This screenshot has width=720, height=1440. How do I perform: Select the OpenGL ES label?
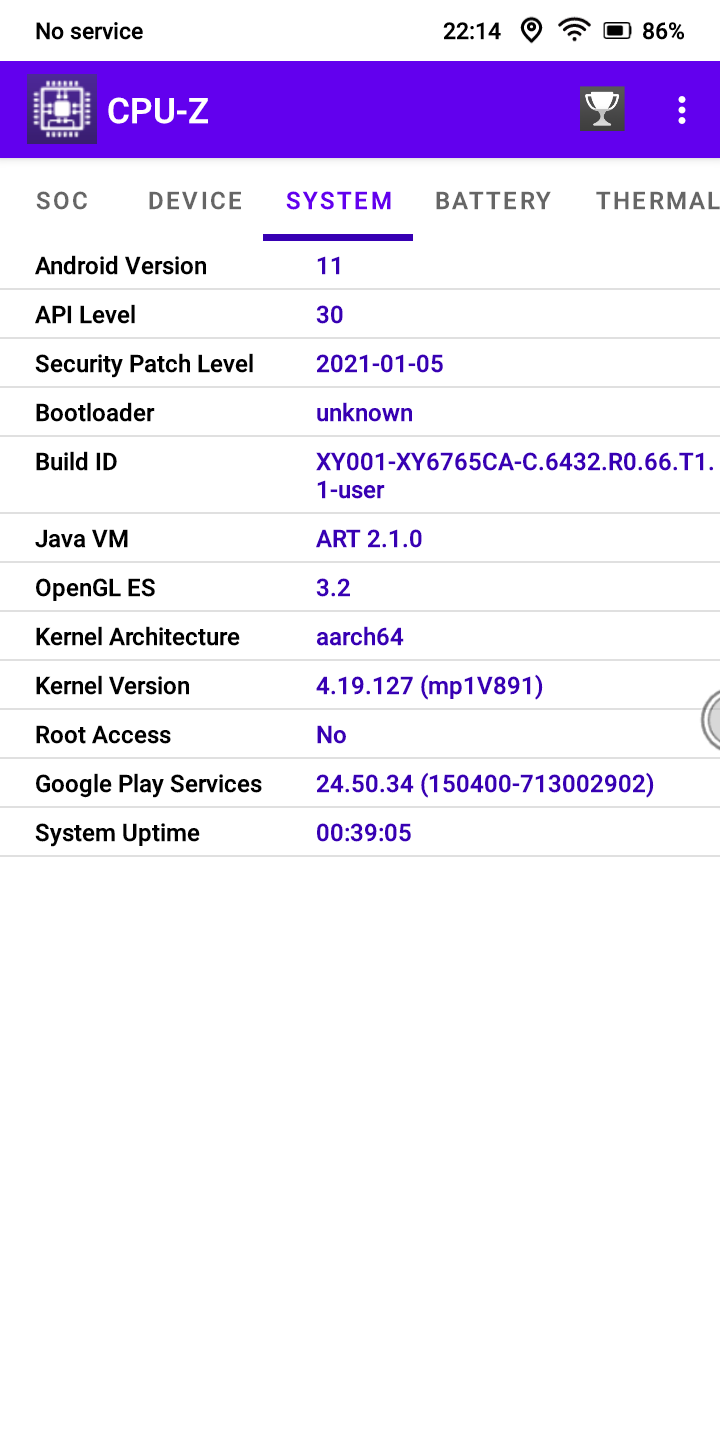click(x=95, y=588)
